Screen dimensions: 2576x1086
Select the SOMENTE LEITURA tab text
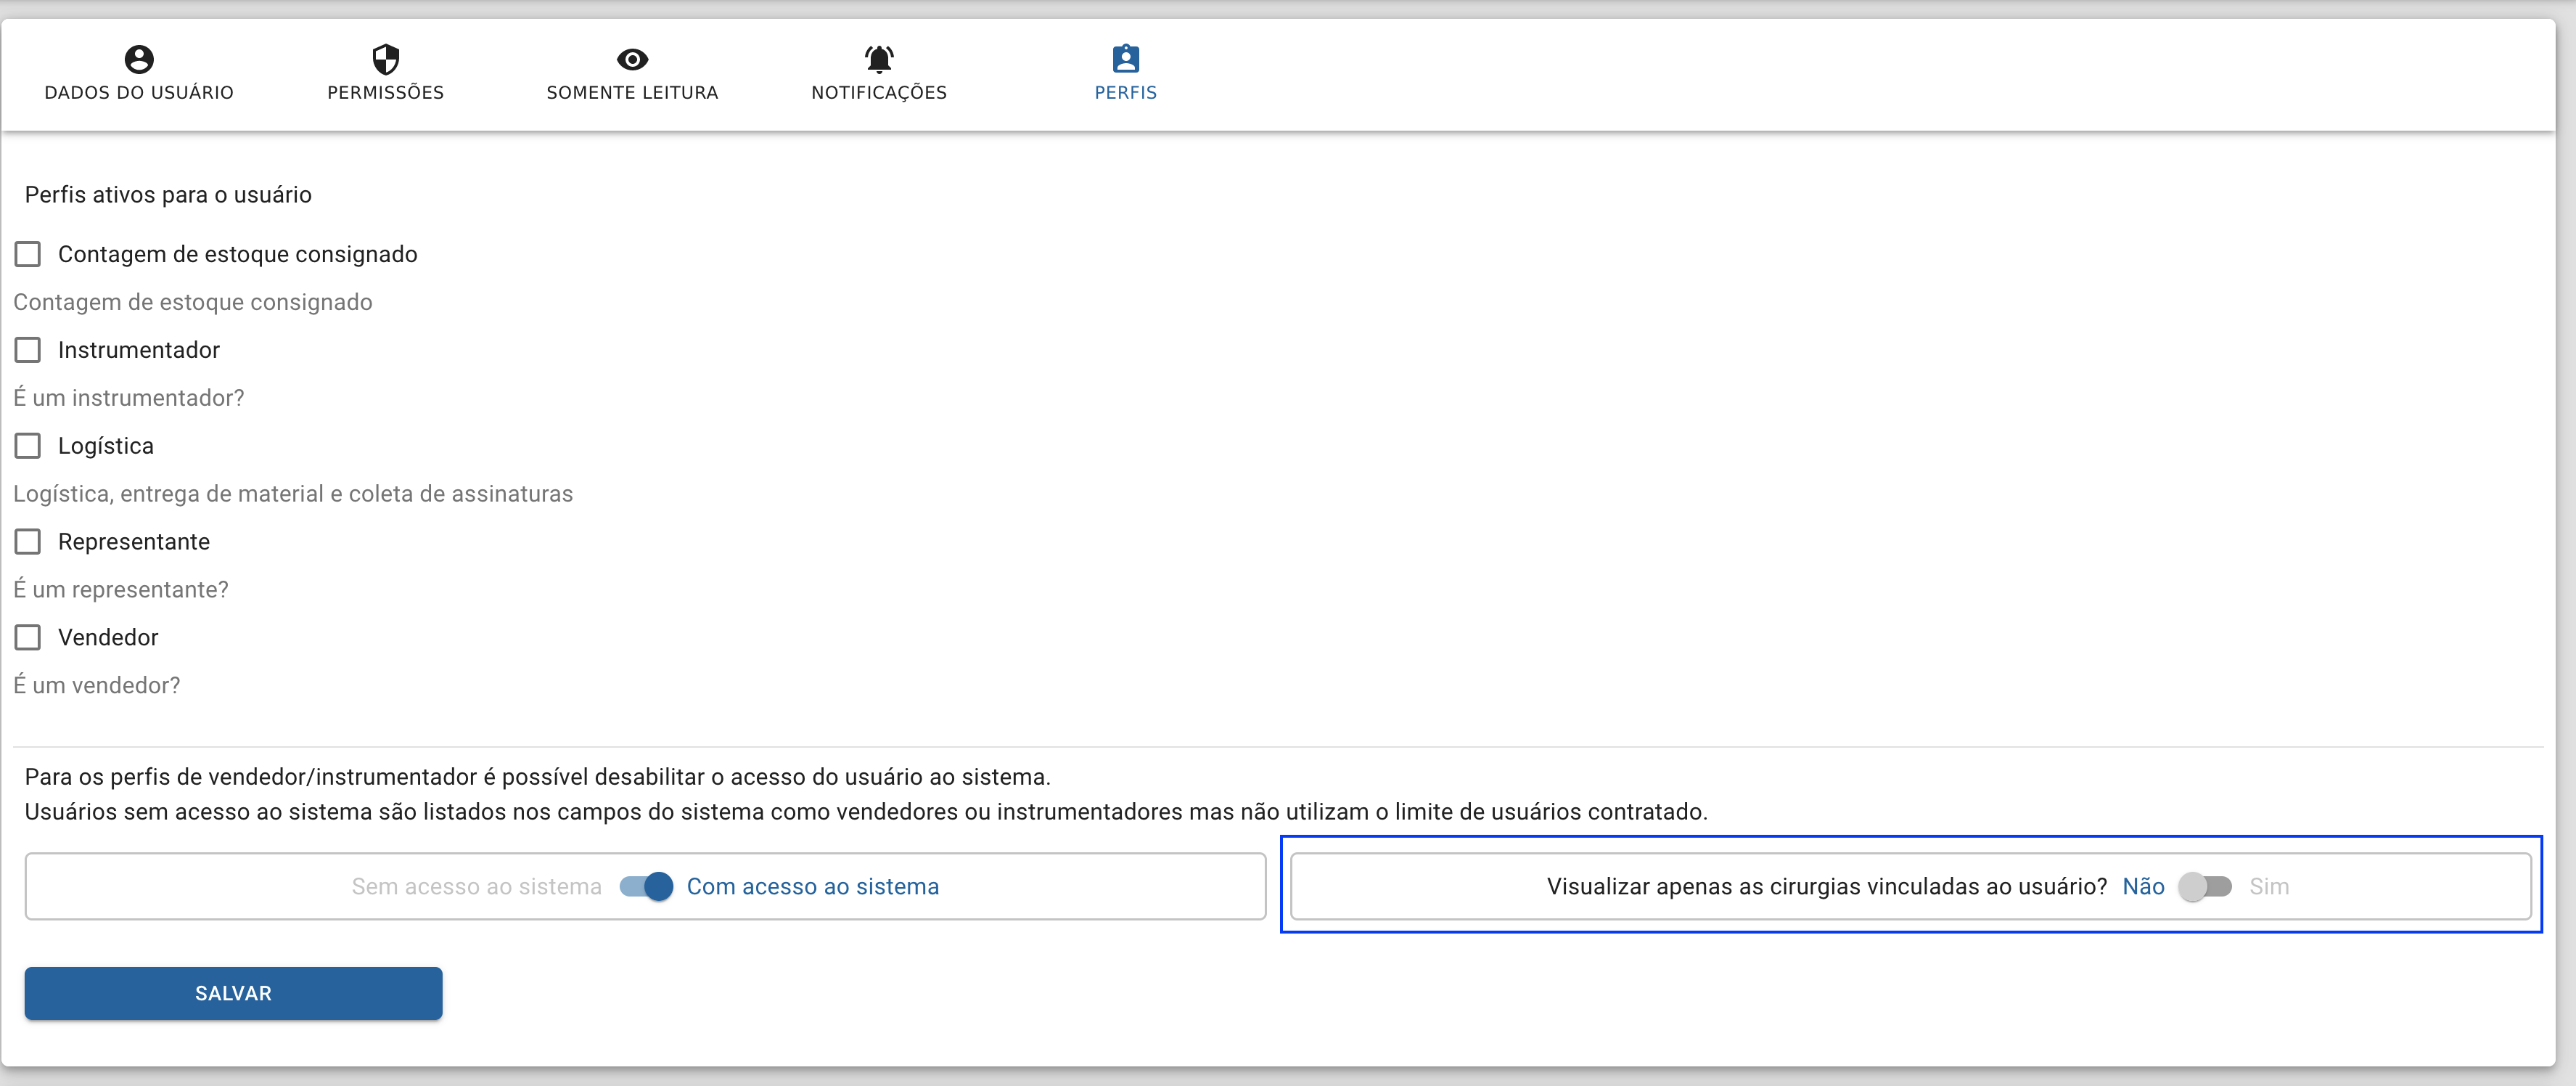(x=632, y=93)
